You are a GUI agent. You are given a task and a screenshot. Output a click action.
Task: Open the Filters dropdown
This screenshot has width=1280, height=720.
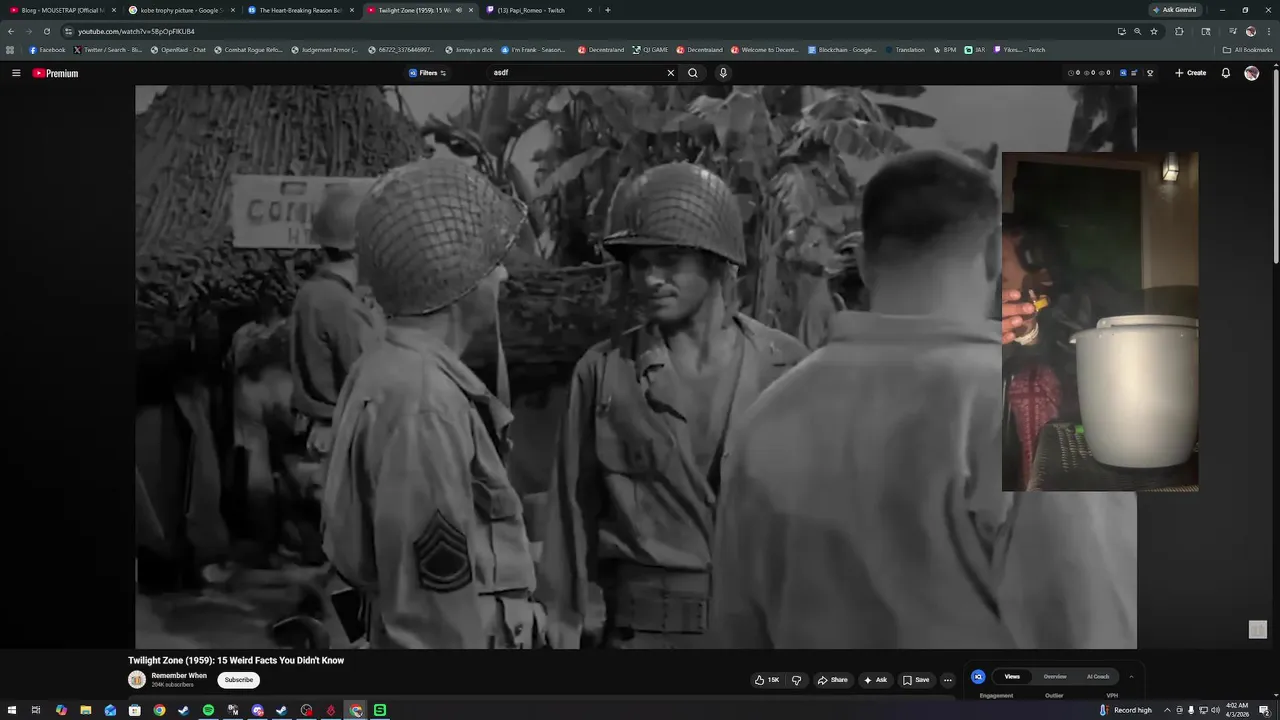(428, 73)
